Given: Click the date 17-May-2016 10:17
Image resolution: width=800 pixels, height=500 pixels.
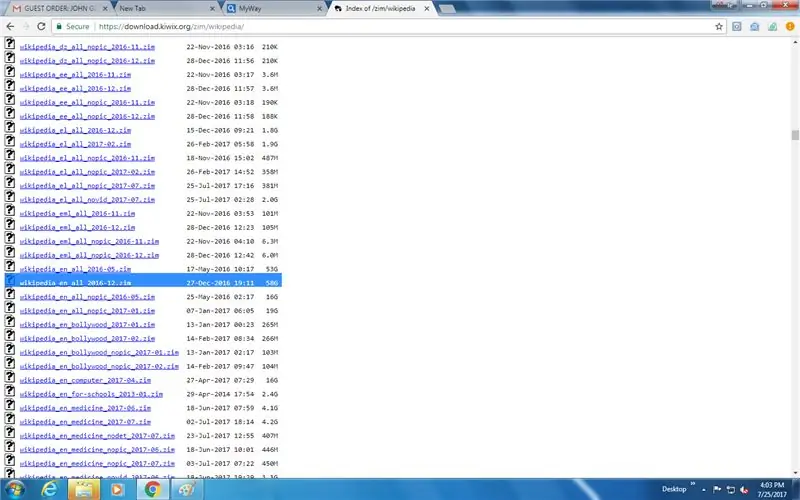Looking at the screenshot, I should click(220, 269).
